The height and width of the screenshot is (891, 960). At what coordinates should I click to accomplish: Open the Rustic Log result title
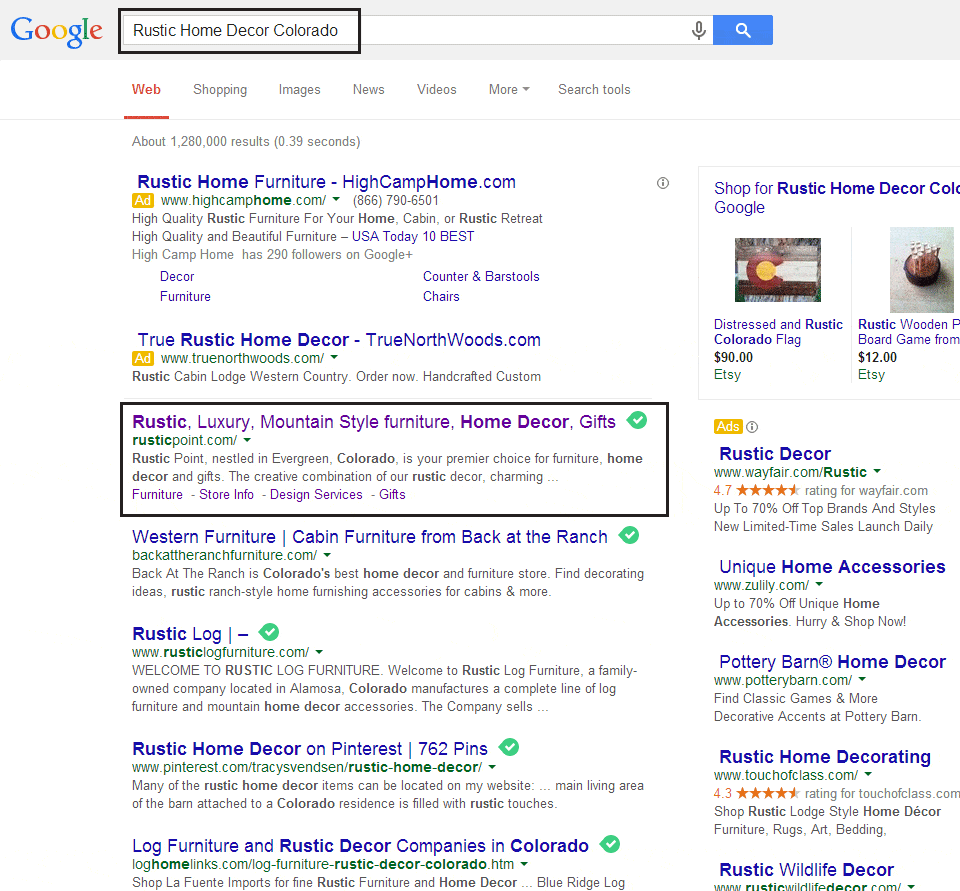pyautogui.click(x=190, y=634)
